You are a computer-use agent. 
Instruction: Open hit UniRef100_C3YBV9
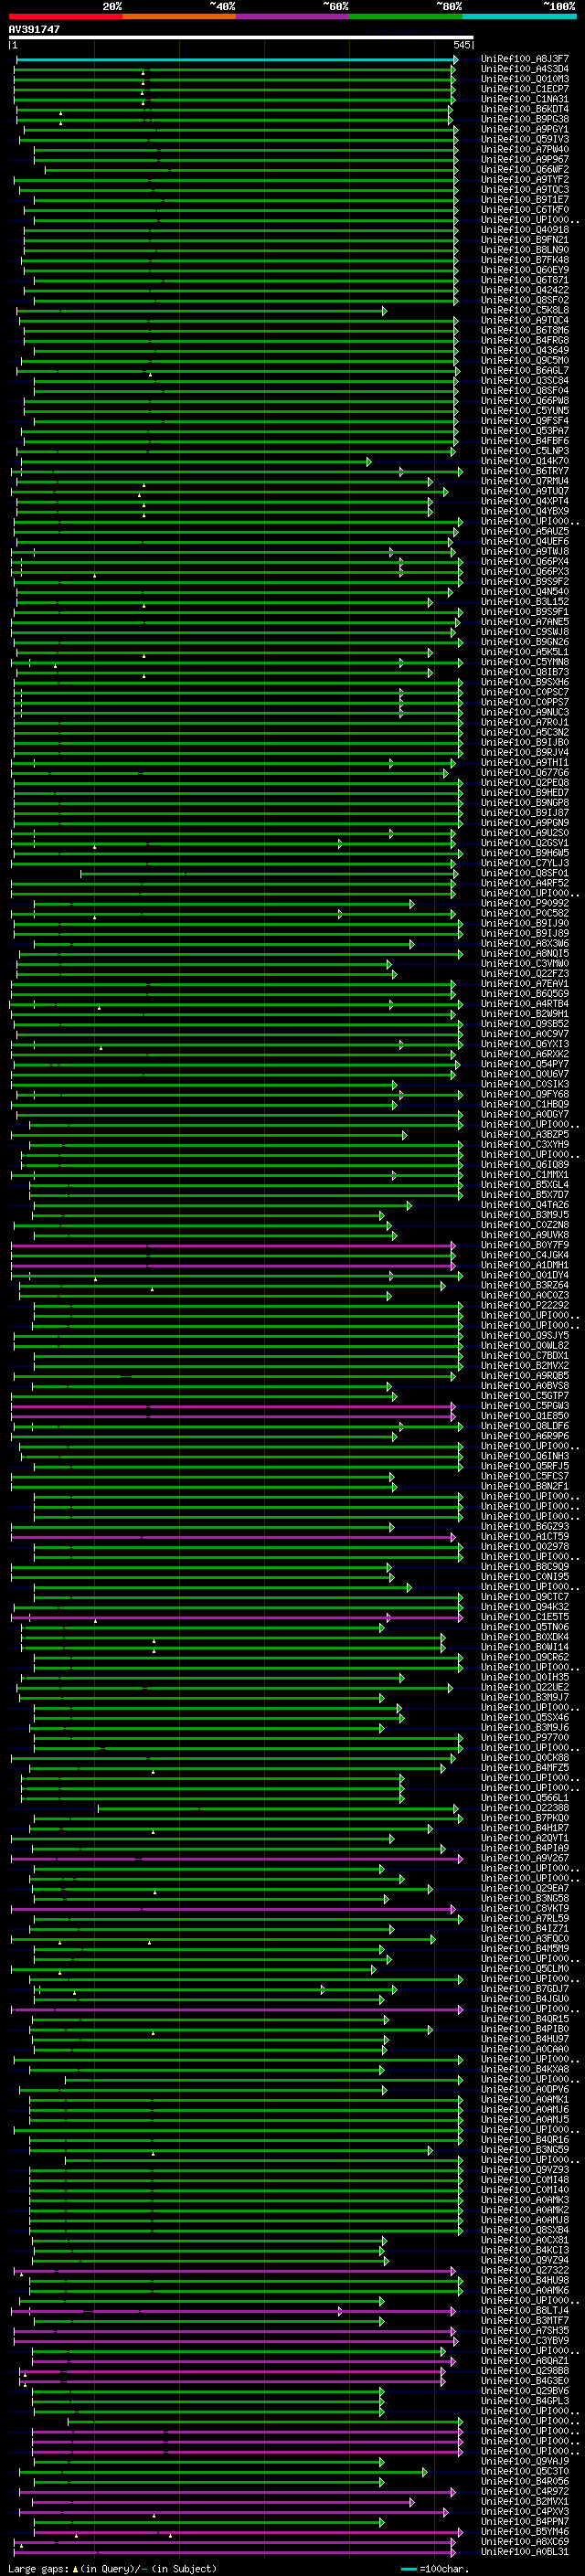pos(524,2341)
